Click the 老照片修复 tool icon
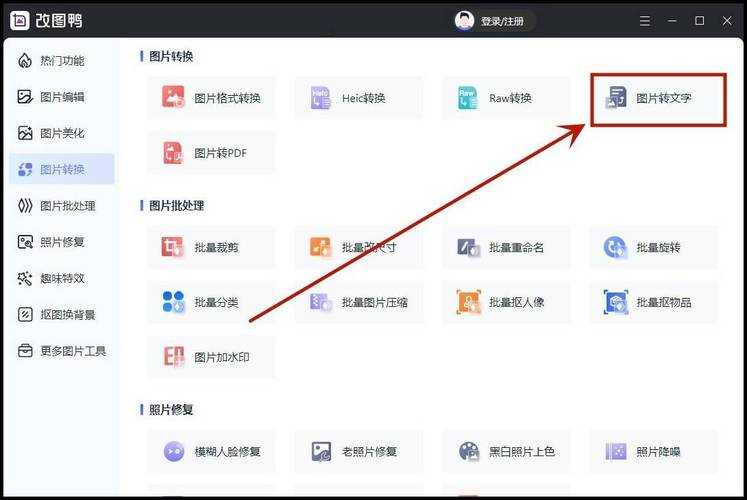This screenshot has width=747, height=500. pyautogui.click(x=321, y=451)
